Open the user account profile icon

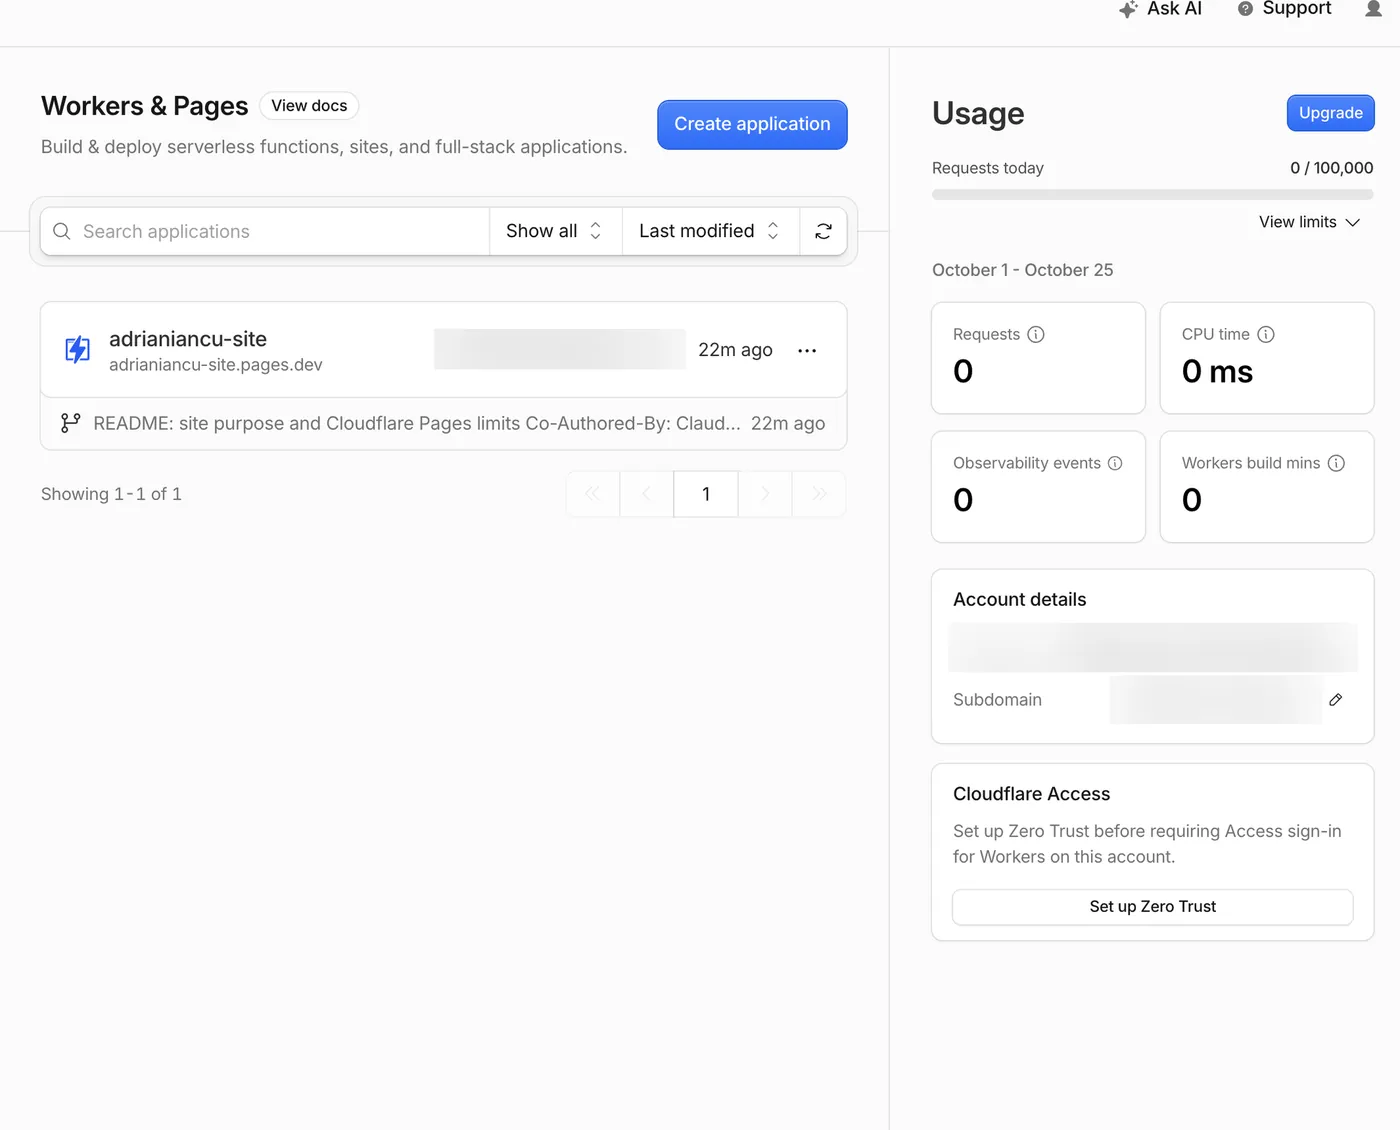(1374, 8)
